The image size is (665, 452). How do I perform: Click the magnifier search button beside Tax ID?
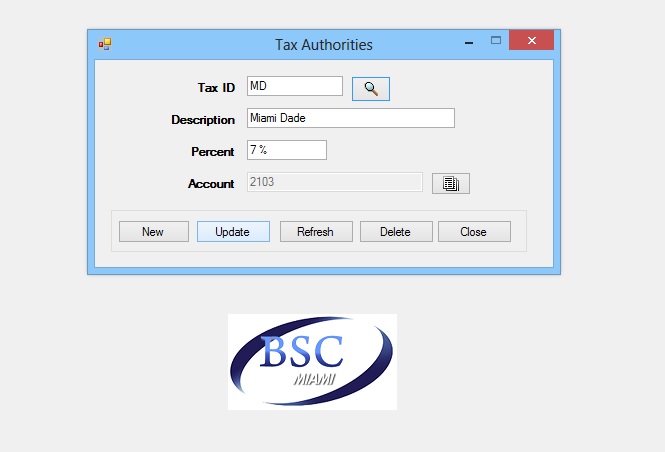coord(371,89)
